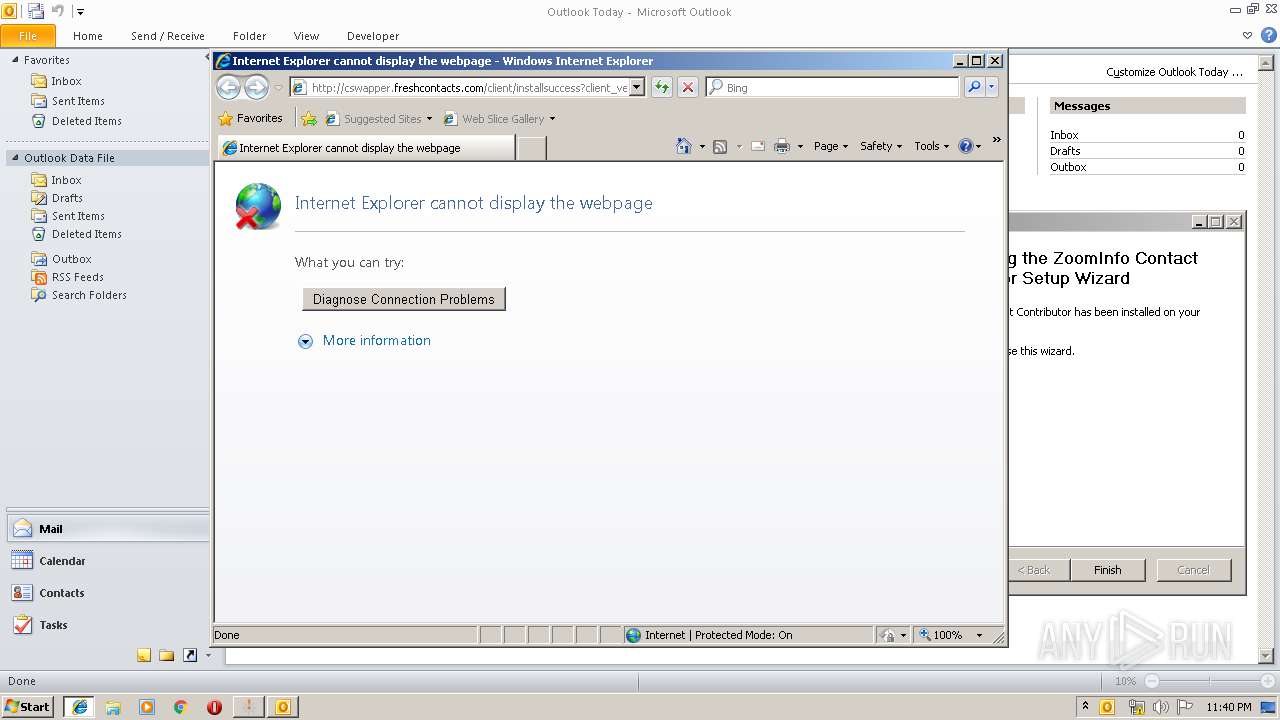Click the volume speaker icon in system tray
This screenshot has width=1280, height=720.
(1160, 707)
